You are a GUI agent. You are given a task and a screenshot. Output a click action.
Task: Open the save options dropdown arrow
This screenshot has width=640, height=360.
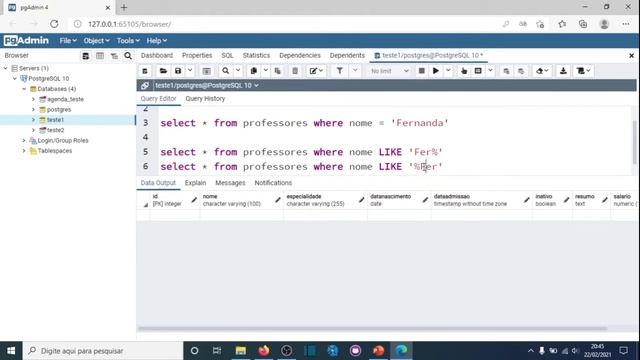(x=190, y=71)
